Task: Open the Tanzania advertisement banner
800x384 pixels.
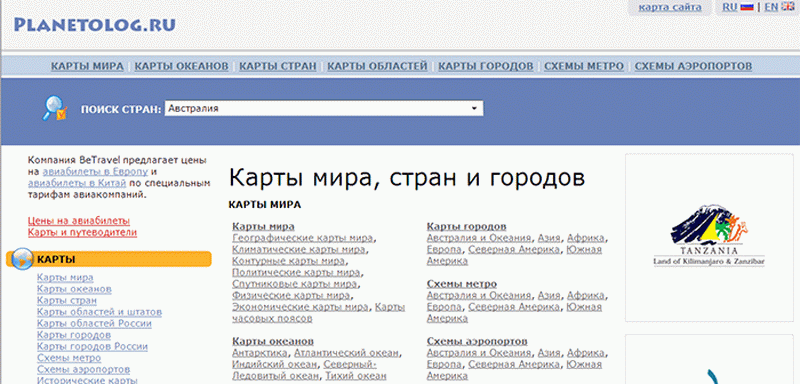Action: 709,238
